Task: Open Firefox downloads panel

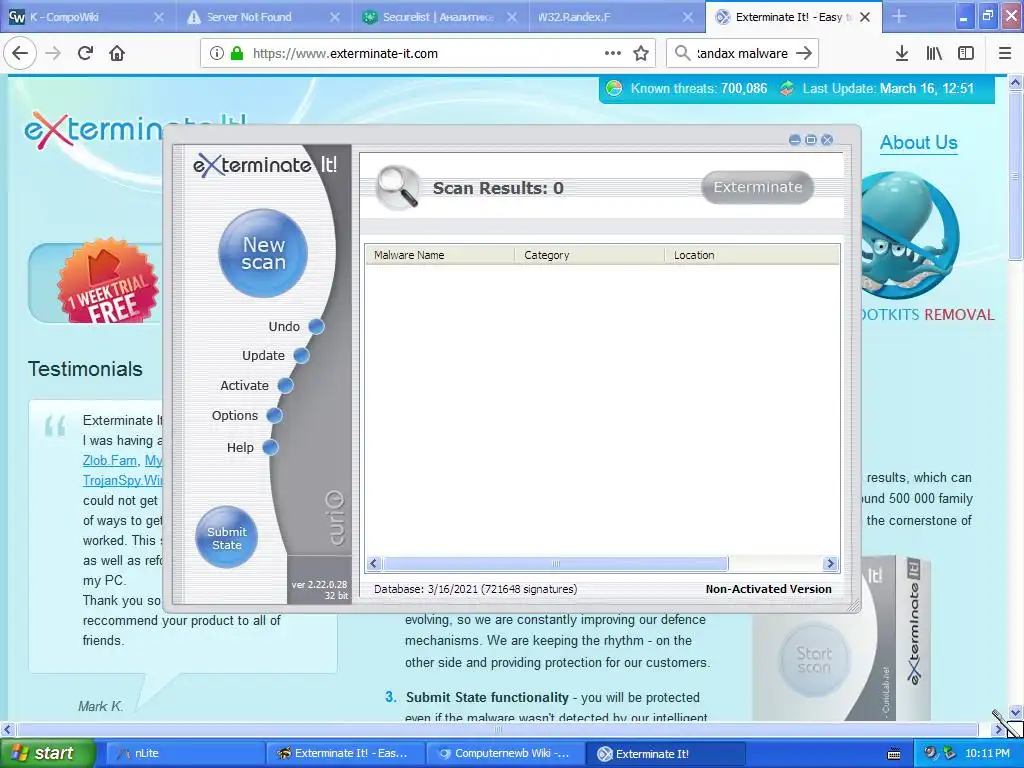Action: pos(902,54)
